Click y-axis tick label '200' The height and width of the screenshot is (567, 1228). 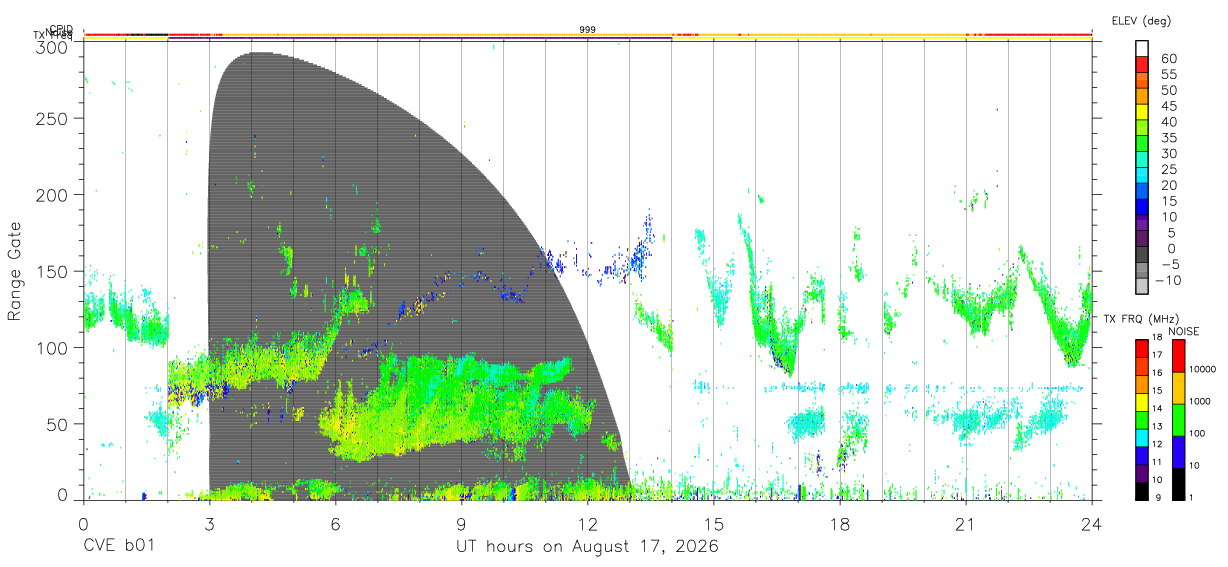[x=52, y=195]
